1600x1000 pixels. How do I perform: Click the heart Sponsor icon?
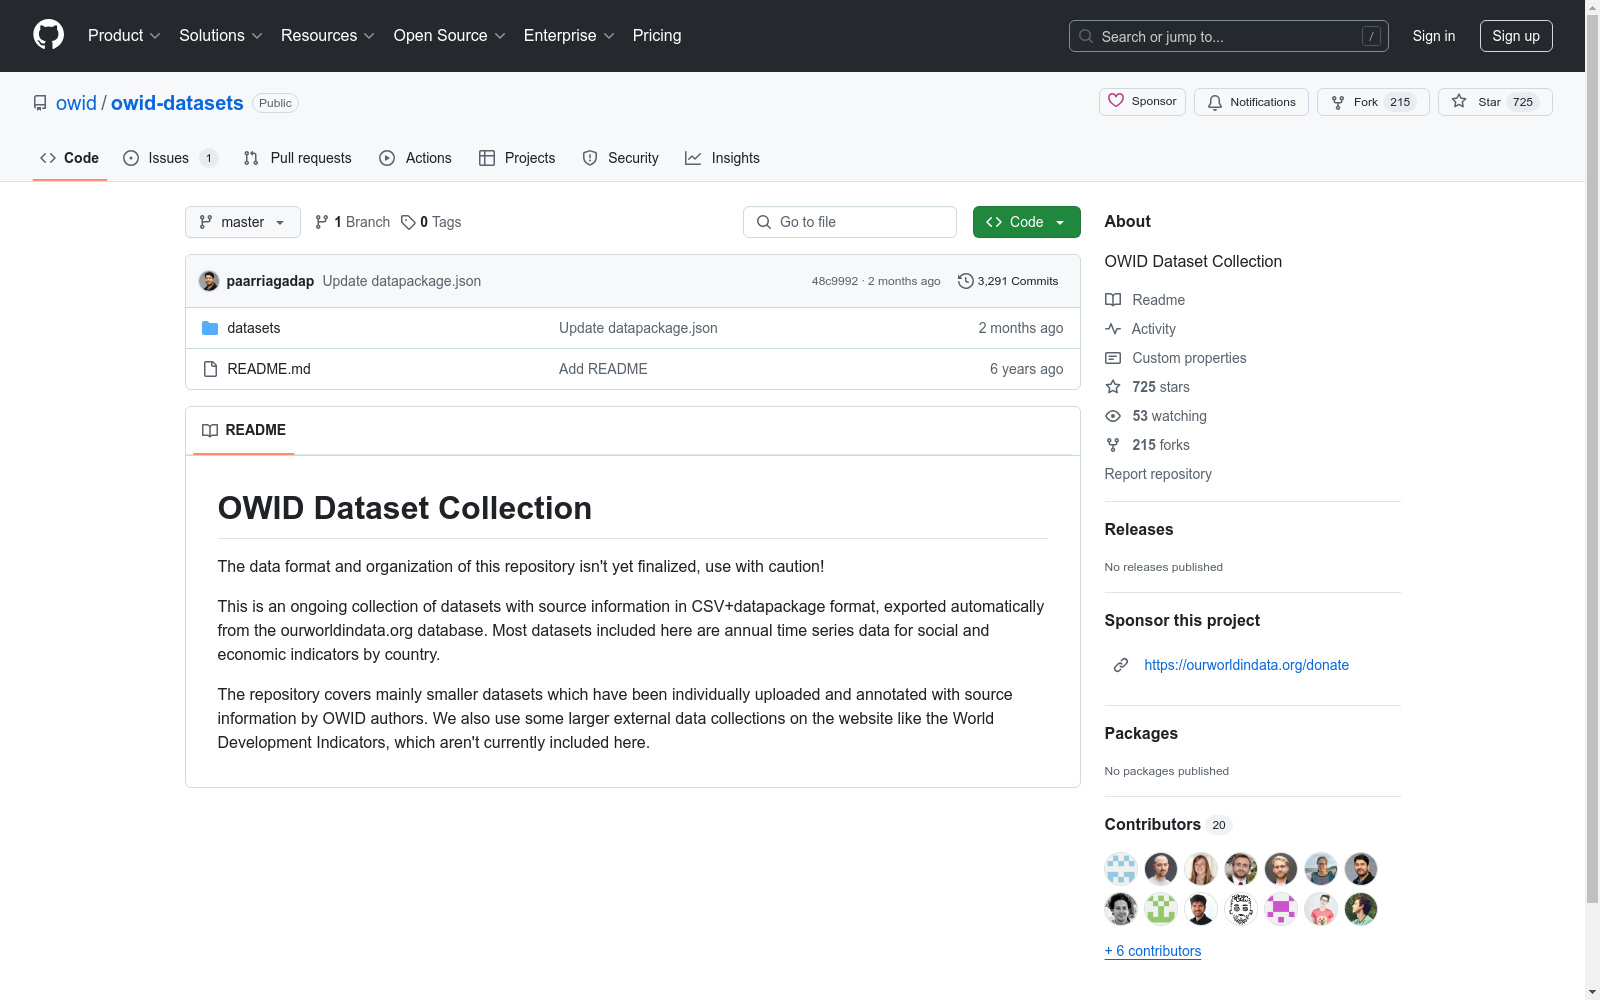click(1116, 101)
